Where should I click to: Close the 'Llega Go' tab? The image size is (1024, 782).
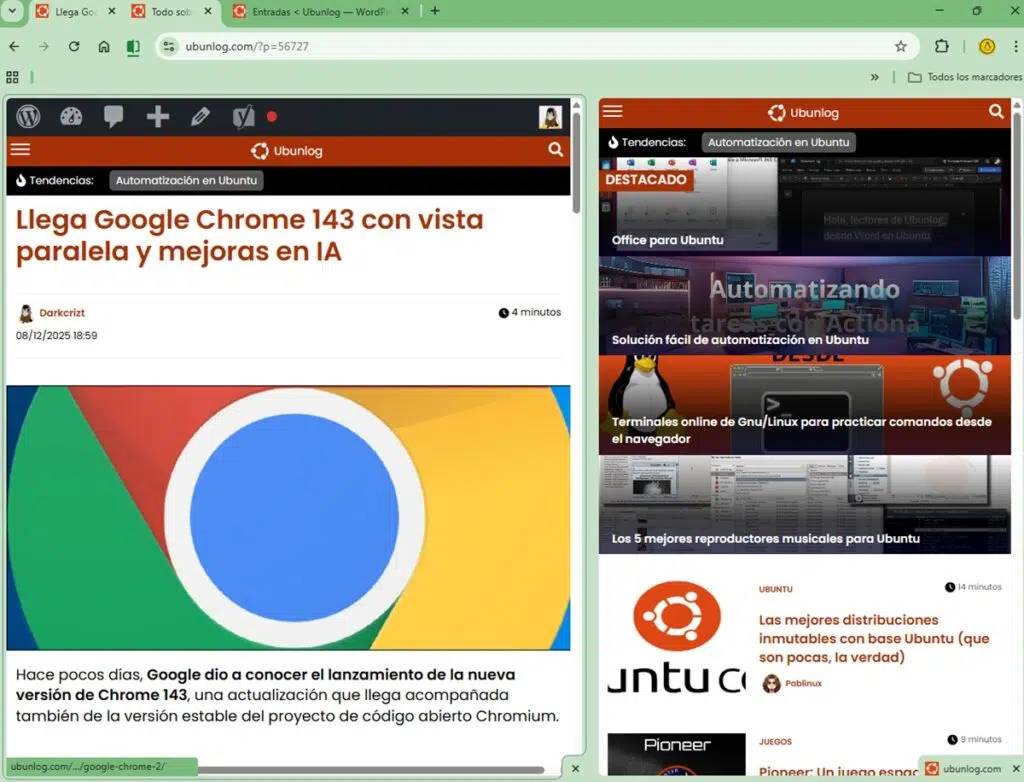click(x=112, y=11)
